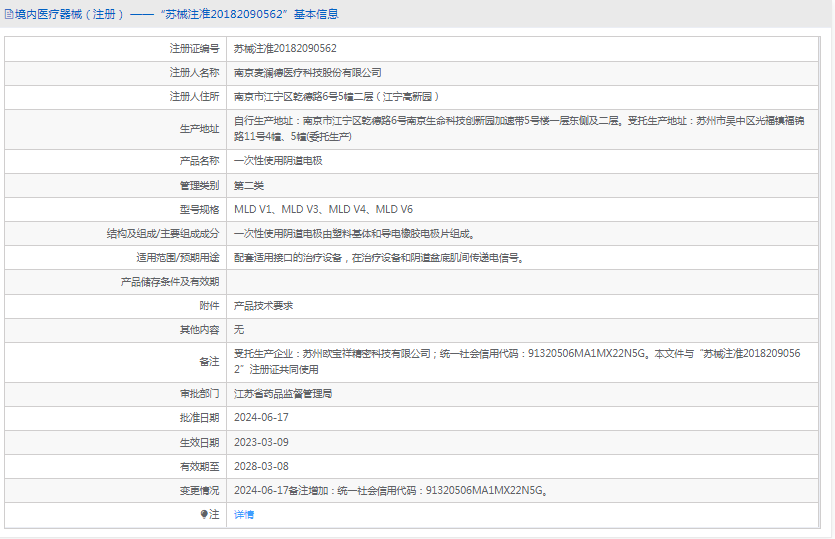Click the 适用范围/预期用途 label
This screenshot has height=539, width=835.
click(178, 258)
